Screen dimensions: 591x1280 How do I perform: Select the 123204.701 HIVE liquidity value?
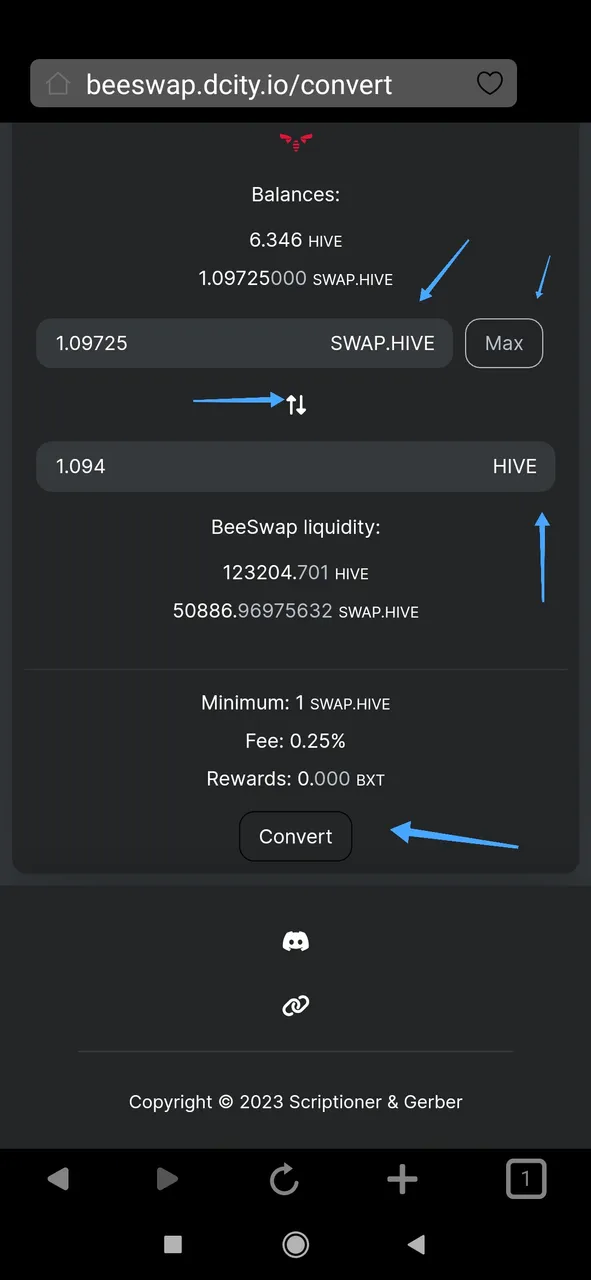pyautogui.click(x=295, y=573)
